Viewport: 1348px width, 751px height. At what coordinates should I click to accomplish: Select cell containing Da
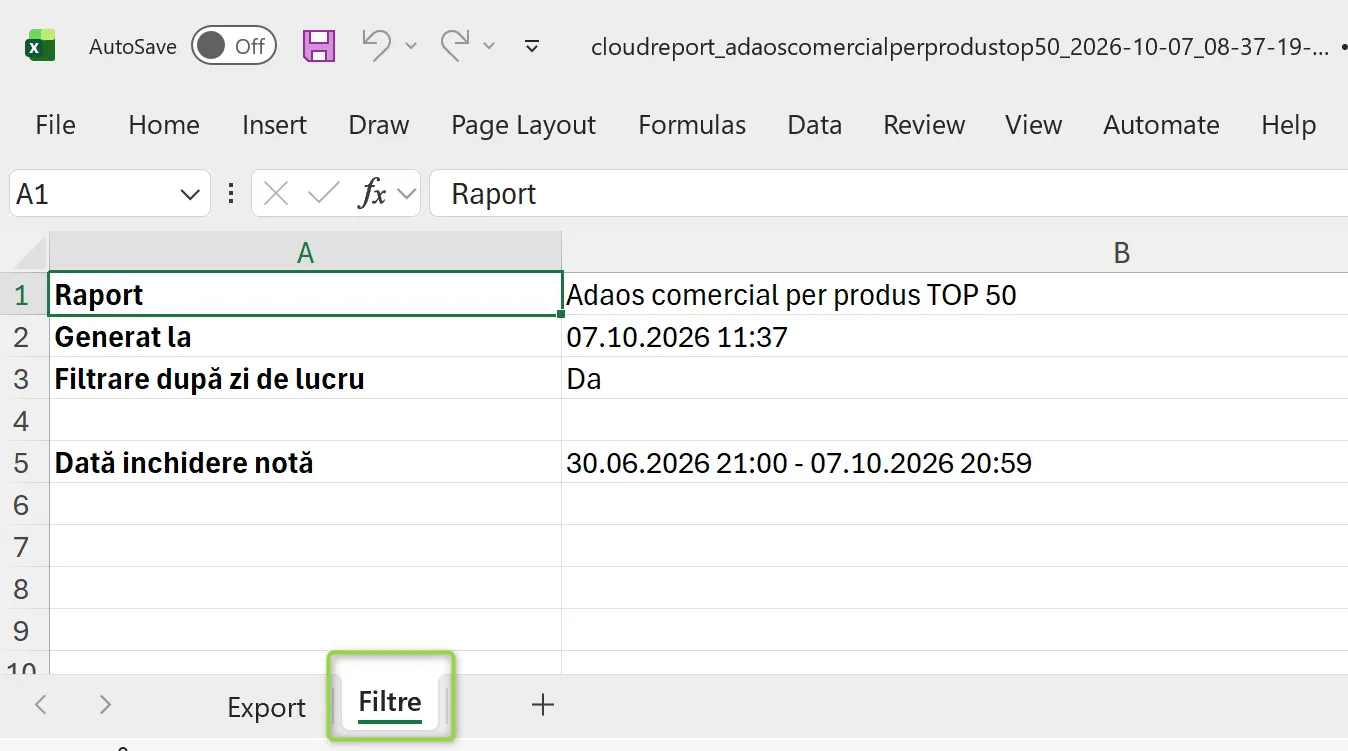pyautogui.click(x=955, y=379)
